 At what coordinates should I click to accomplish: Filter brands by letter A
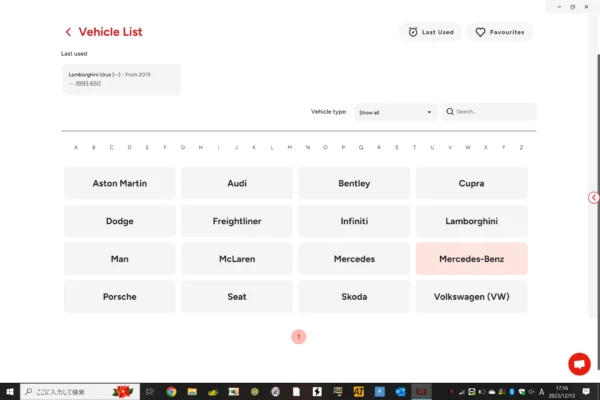pyautogui.click(x=76, y=147)
